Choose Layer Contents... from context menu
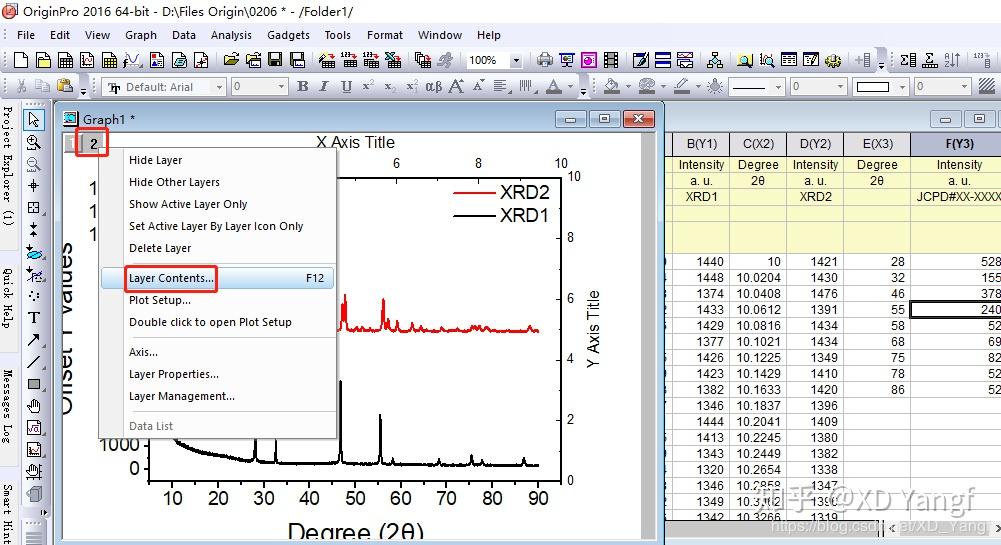 coord(217,278)
